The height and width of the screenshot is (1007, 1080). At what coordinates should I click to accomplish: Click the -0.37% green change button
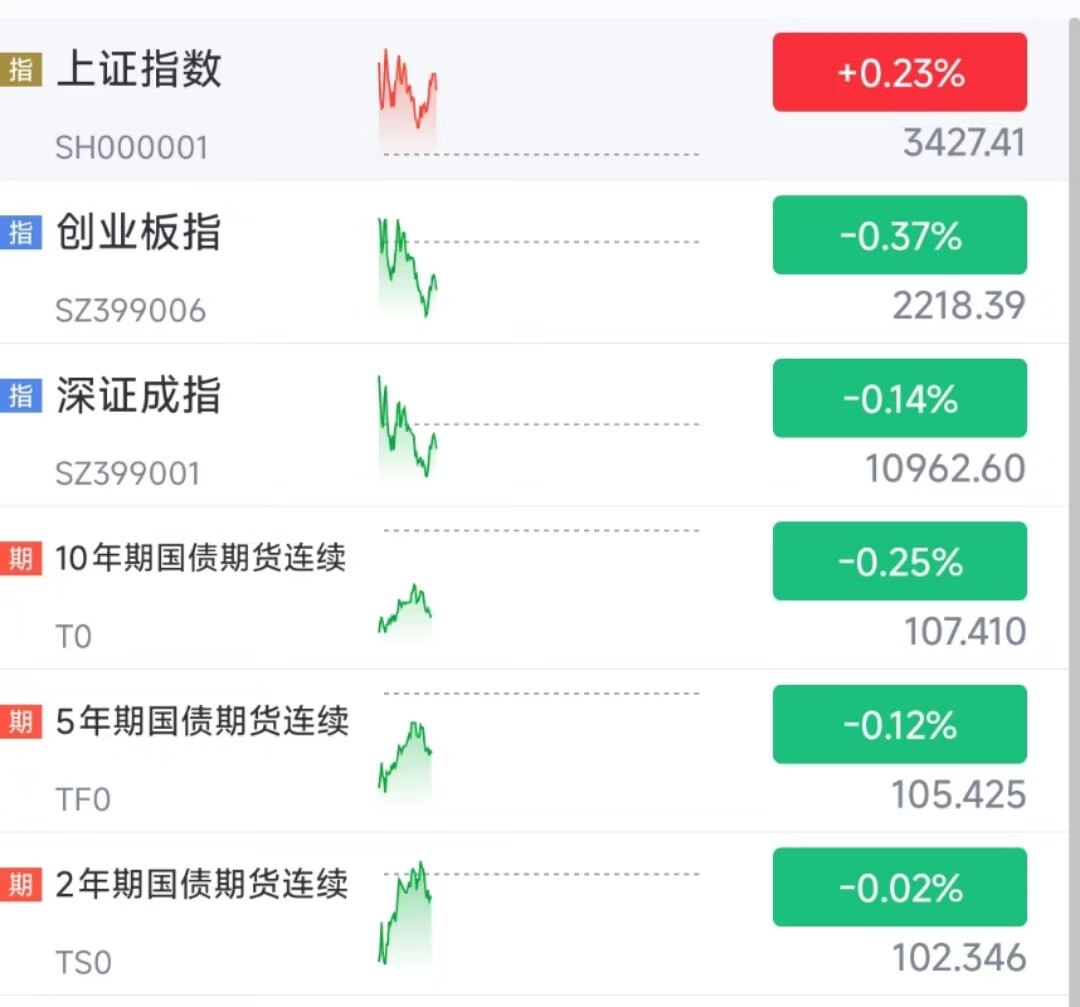coord(899,235)
